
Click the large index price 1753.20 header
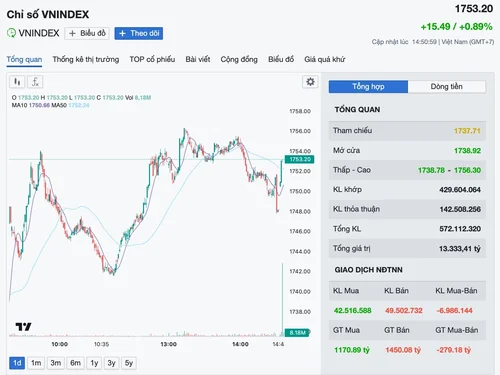click(474, 9)
